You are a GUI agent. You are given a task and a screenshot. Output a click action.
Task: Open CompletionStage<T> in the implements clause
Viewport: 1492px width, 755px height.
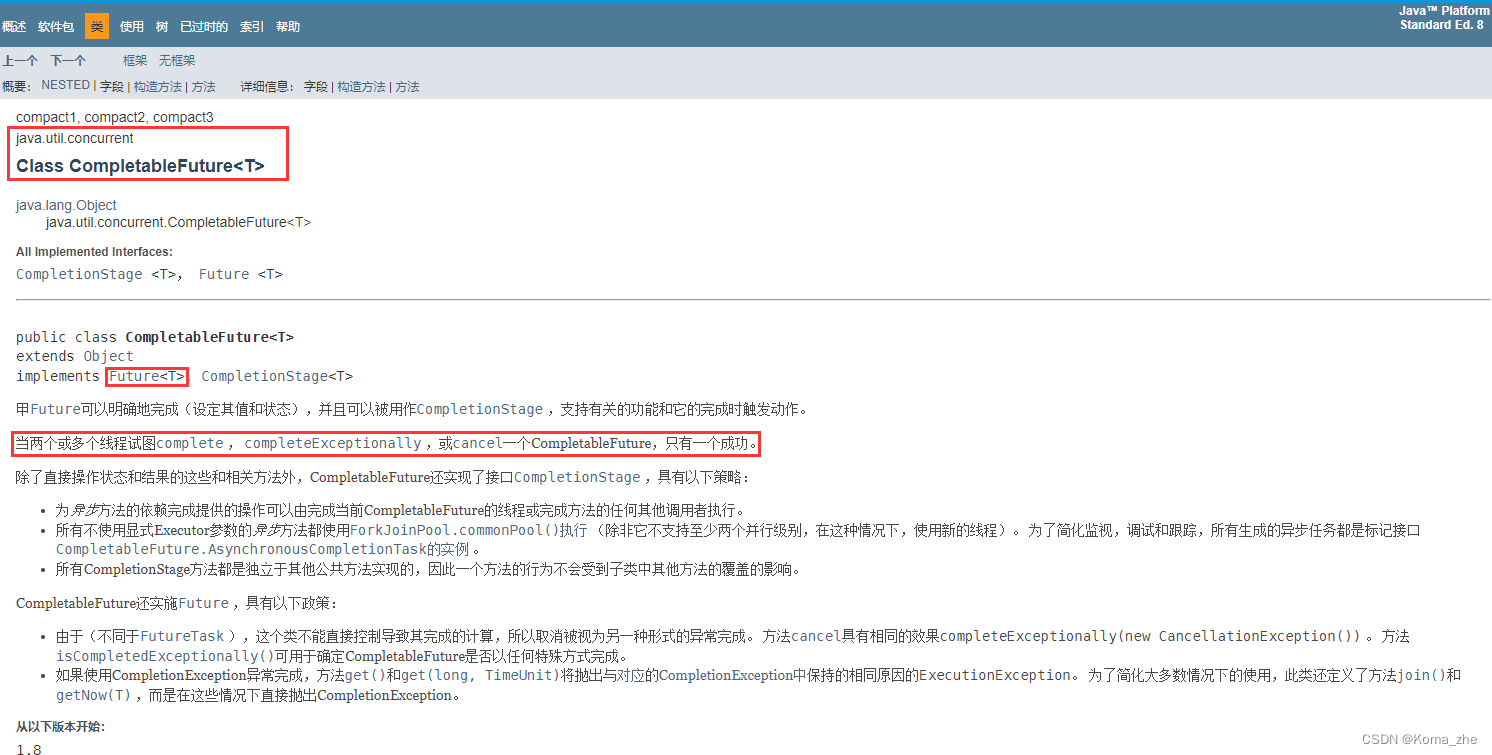[x=277, y=376]
